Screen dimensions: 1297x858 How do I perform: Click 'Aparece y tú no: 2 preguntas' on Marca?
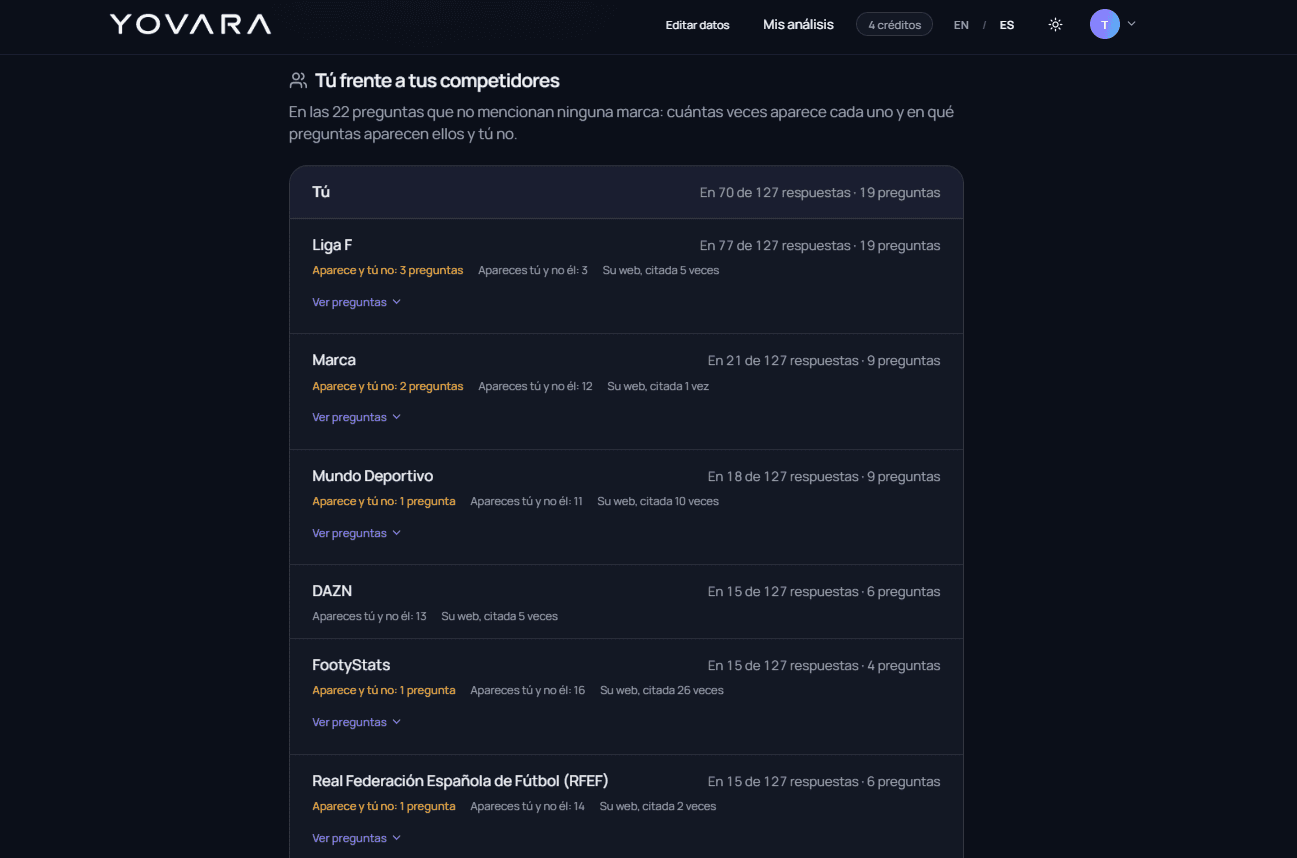tap(388, 386)
